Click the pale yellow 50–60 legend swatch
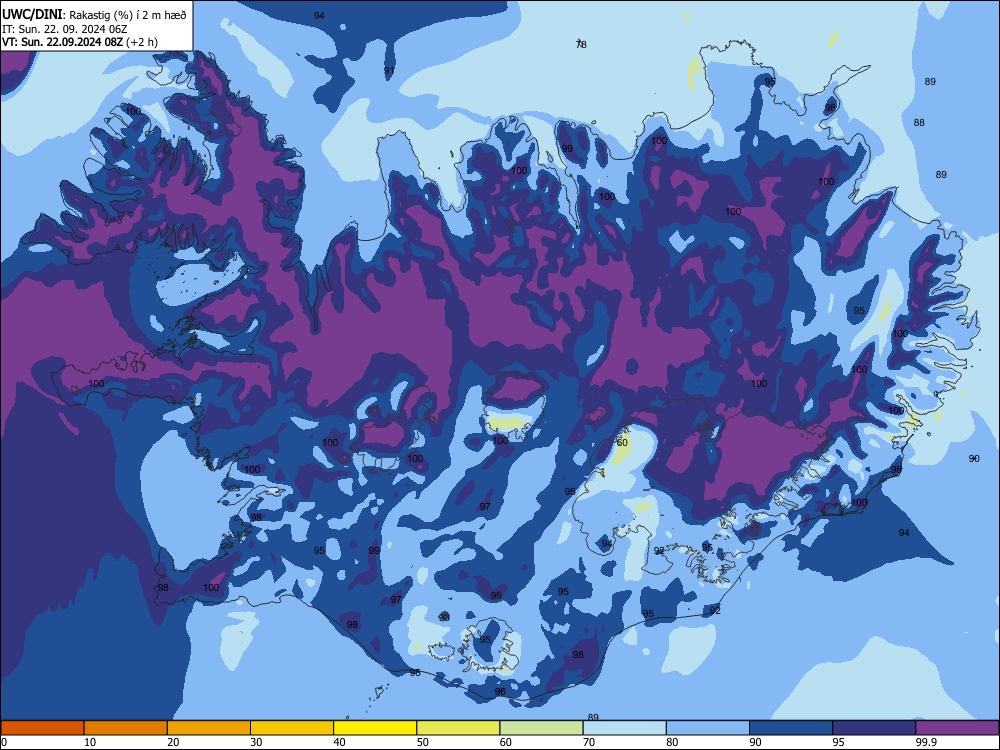This screenshot has width=1000, height=750. 459,728
